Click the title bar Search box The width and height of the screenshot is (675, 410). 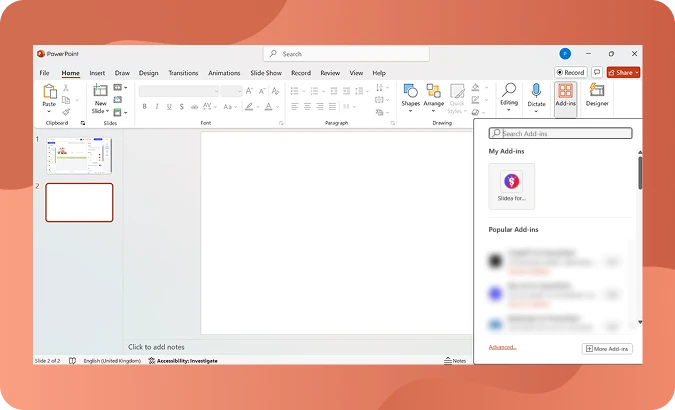[346, 54]
